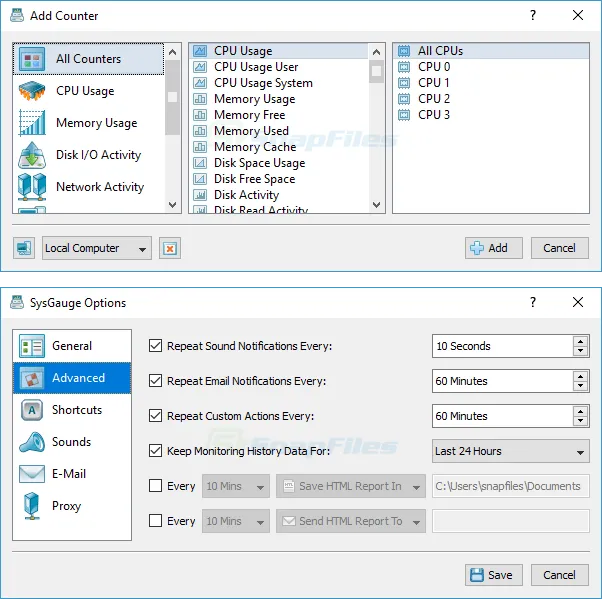Screen dimensions: 602x600
Task: Click the Send HTML Report address field
Action: [511, 521]
